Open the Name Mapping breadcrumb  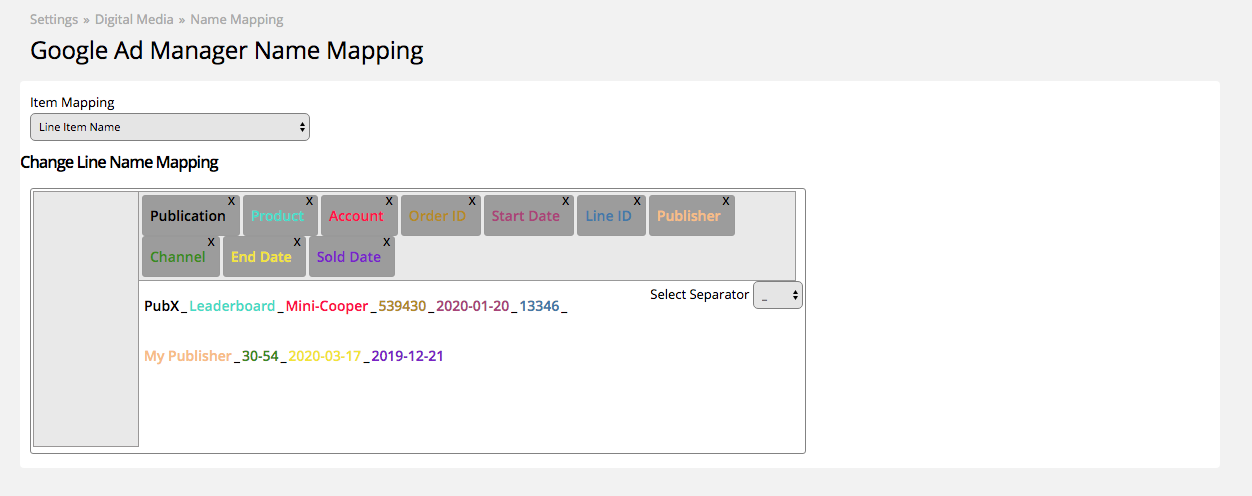pos(237,19)
